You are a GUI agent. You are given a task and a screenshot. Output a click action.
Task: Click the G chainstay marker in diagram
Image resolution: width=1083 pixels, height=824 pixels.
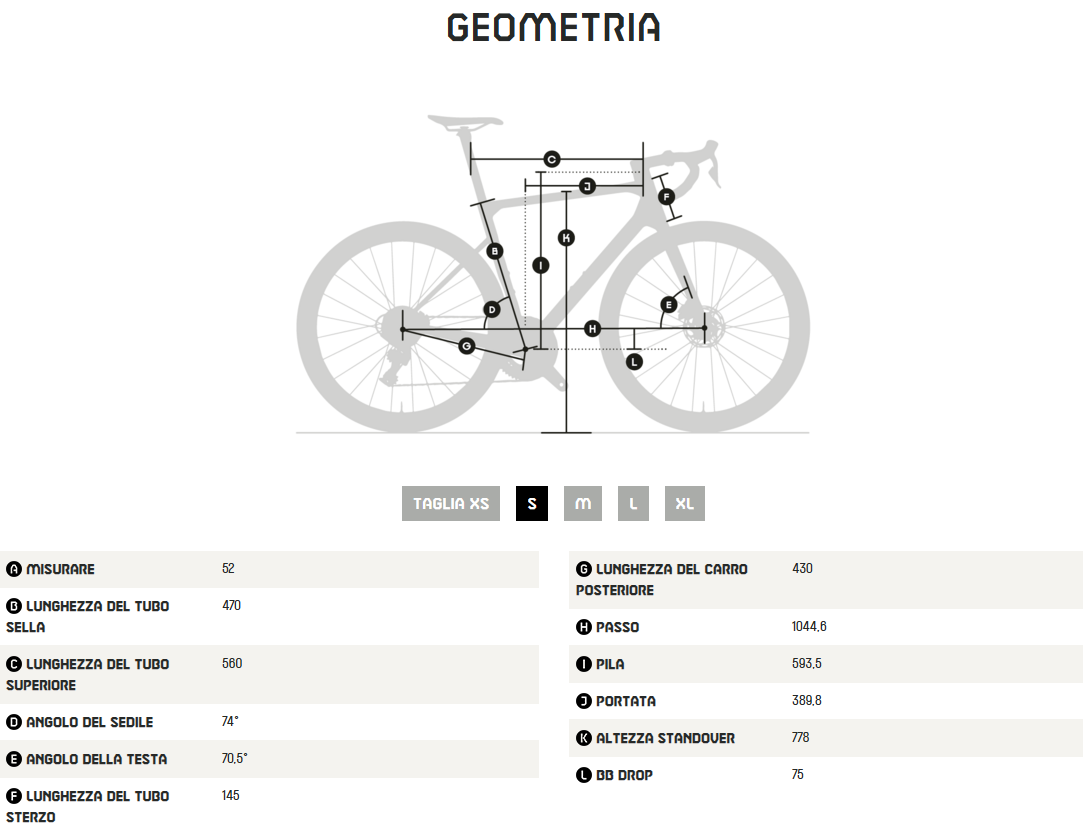(466, 345)
